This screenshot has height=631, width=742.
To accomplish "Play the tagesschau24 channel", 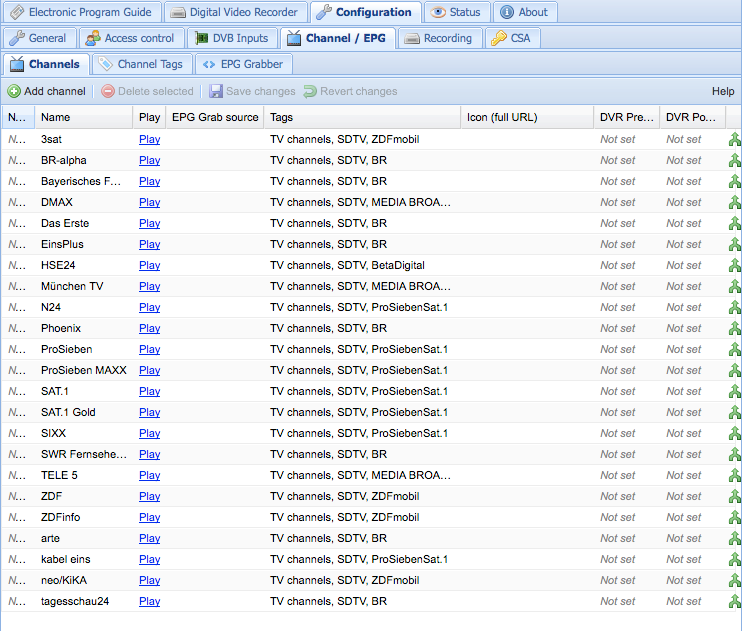I will (x=150, y=601).
